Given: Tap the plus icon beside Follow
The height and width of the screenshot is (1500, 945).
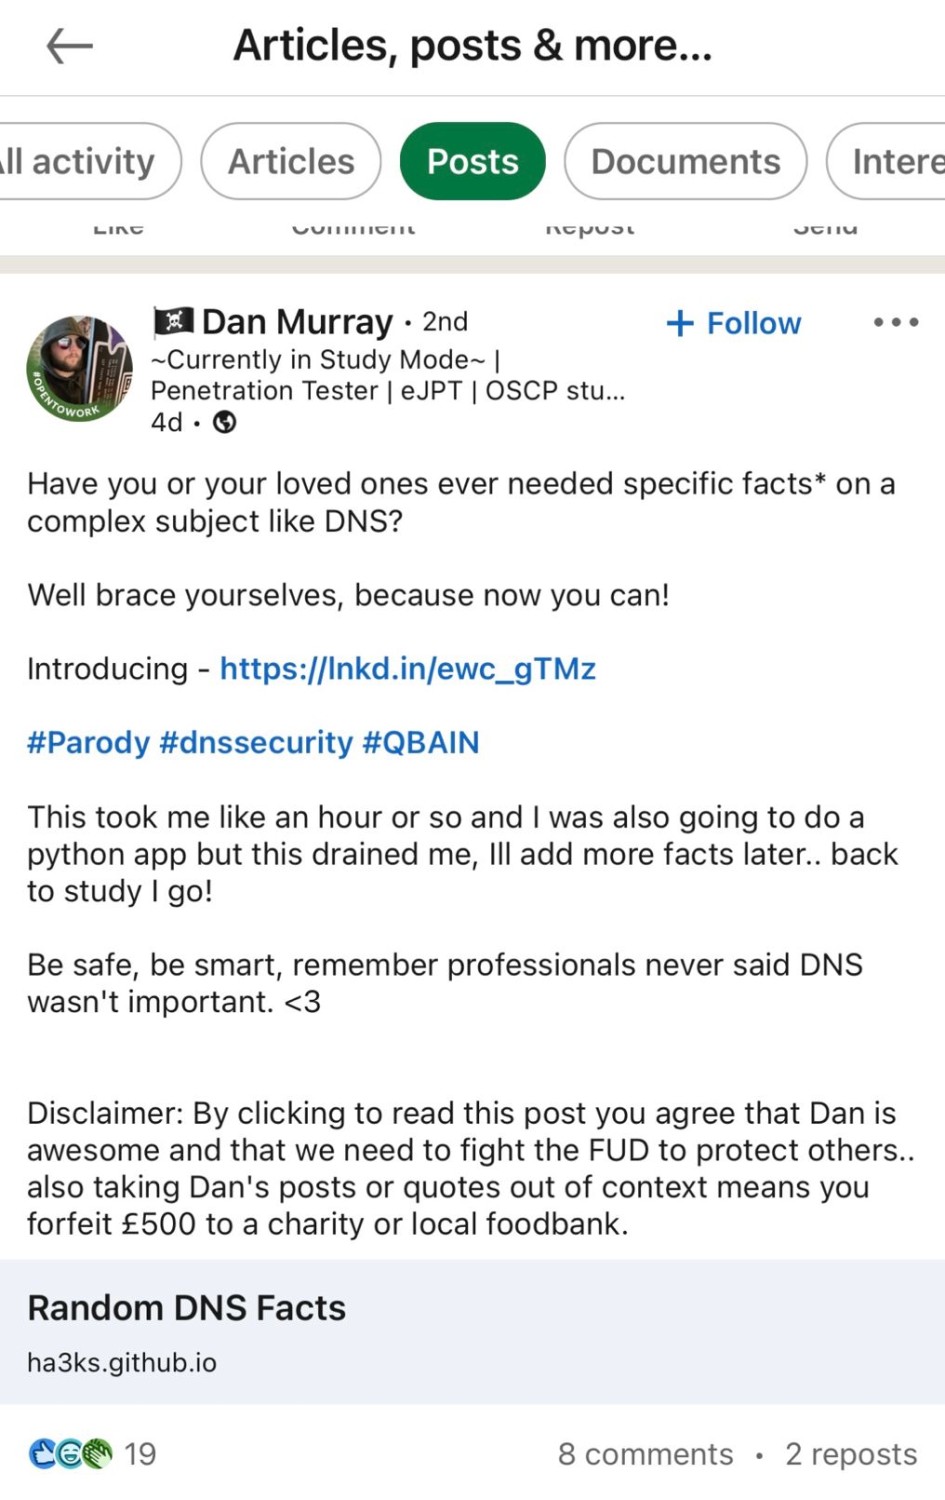Looking at the screenshot, I should click(x=680, y=323).
